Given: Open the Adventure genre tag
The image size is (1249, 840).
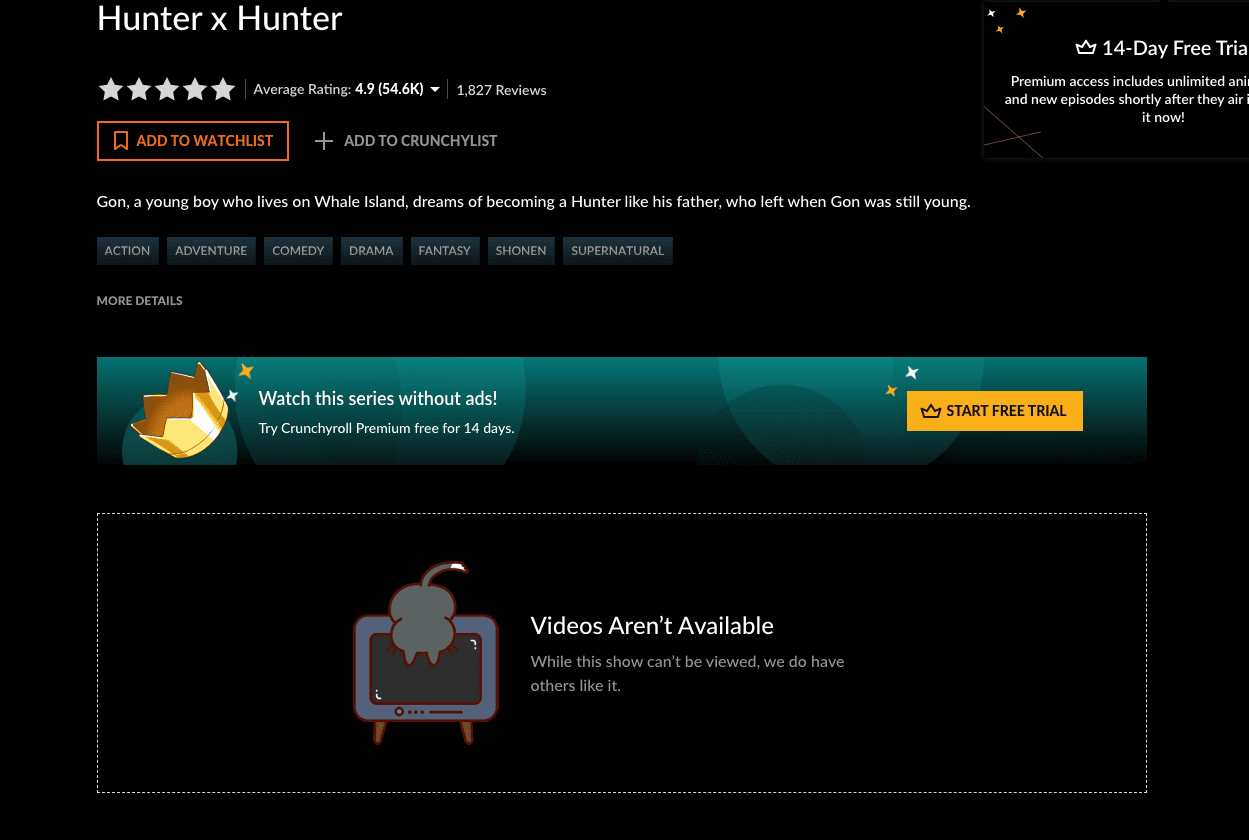Looking at the screenshot, I should tap(211, 251).
